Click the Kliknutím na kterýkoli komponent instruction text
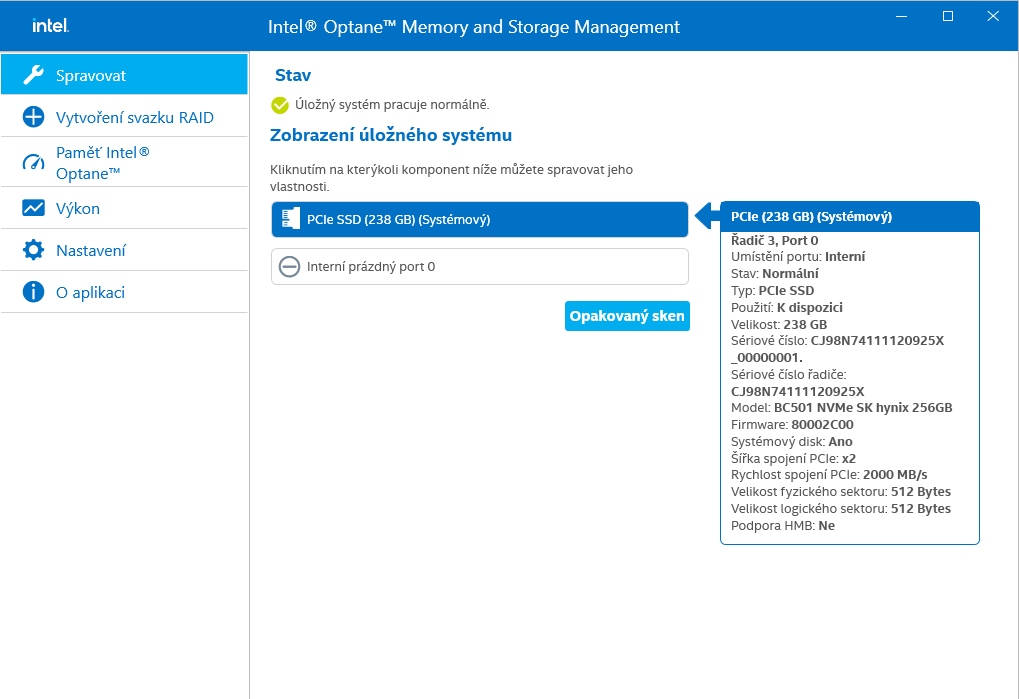This screenshot has width=1019, height=699. pos(452,178)
